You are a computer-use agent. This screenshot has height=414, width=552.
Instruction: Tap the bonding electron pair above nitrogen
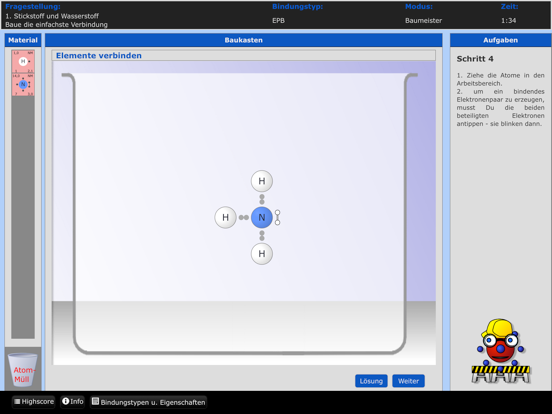coord(262,199)
